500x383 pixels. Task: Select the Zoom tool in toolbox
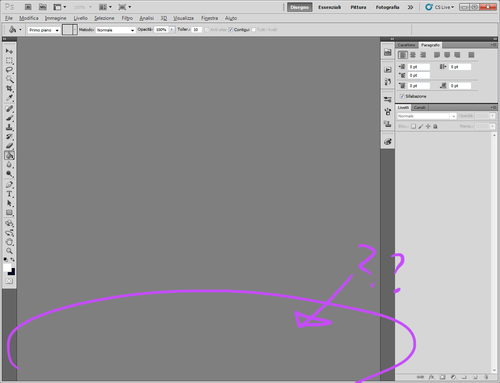point(9,251)
